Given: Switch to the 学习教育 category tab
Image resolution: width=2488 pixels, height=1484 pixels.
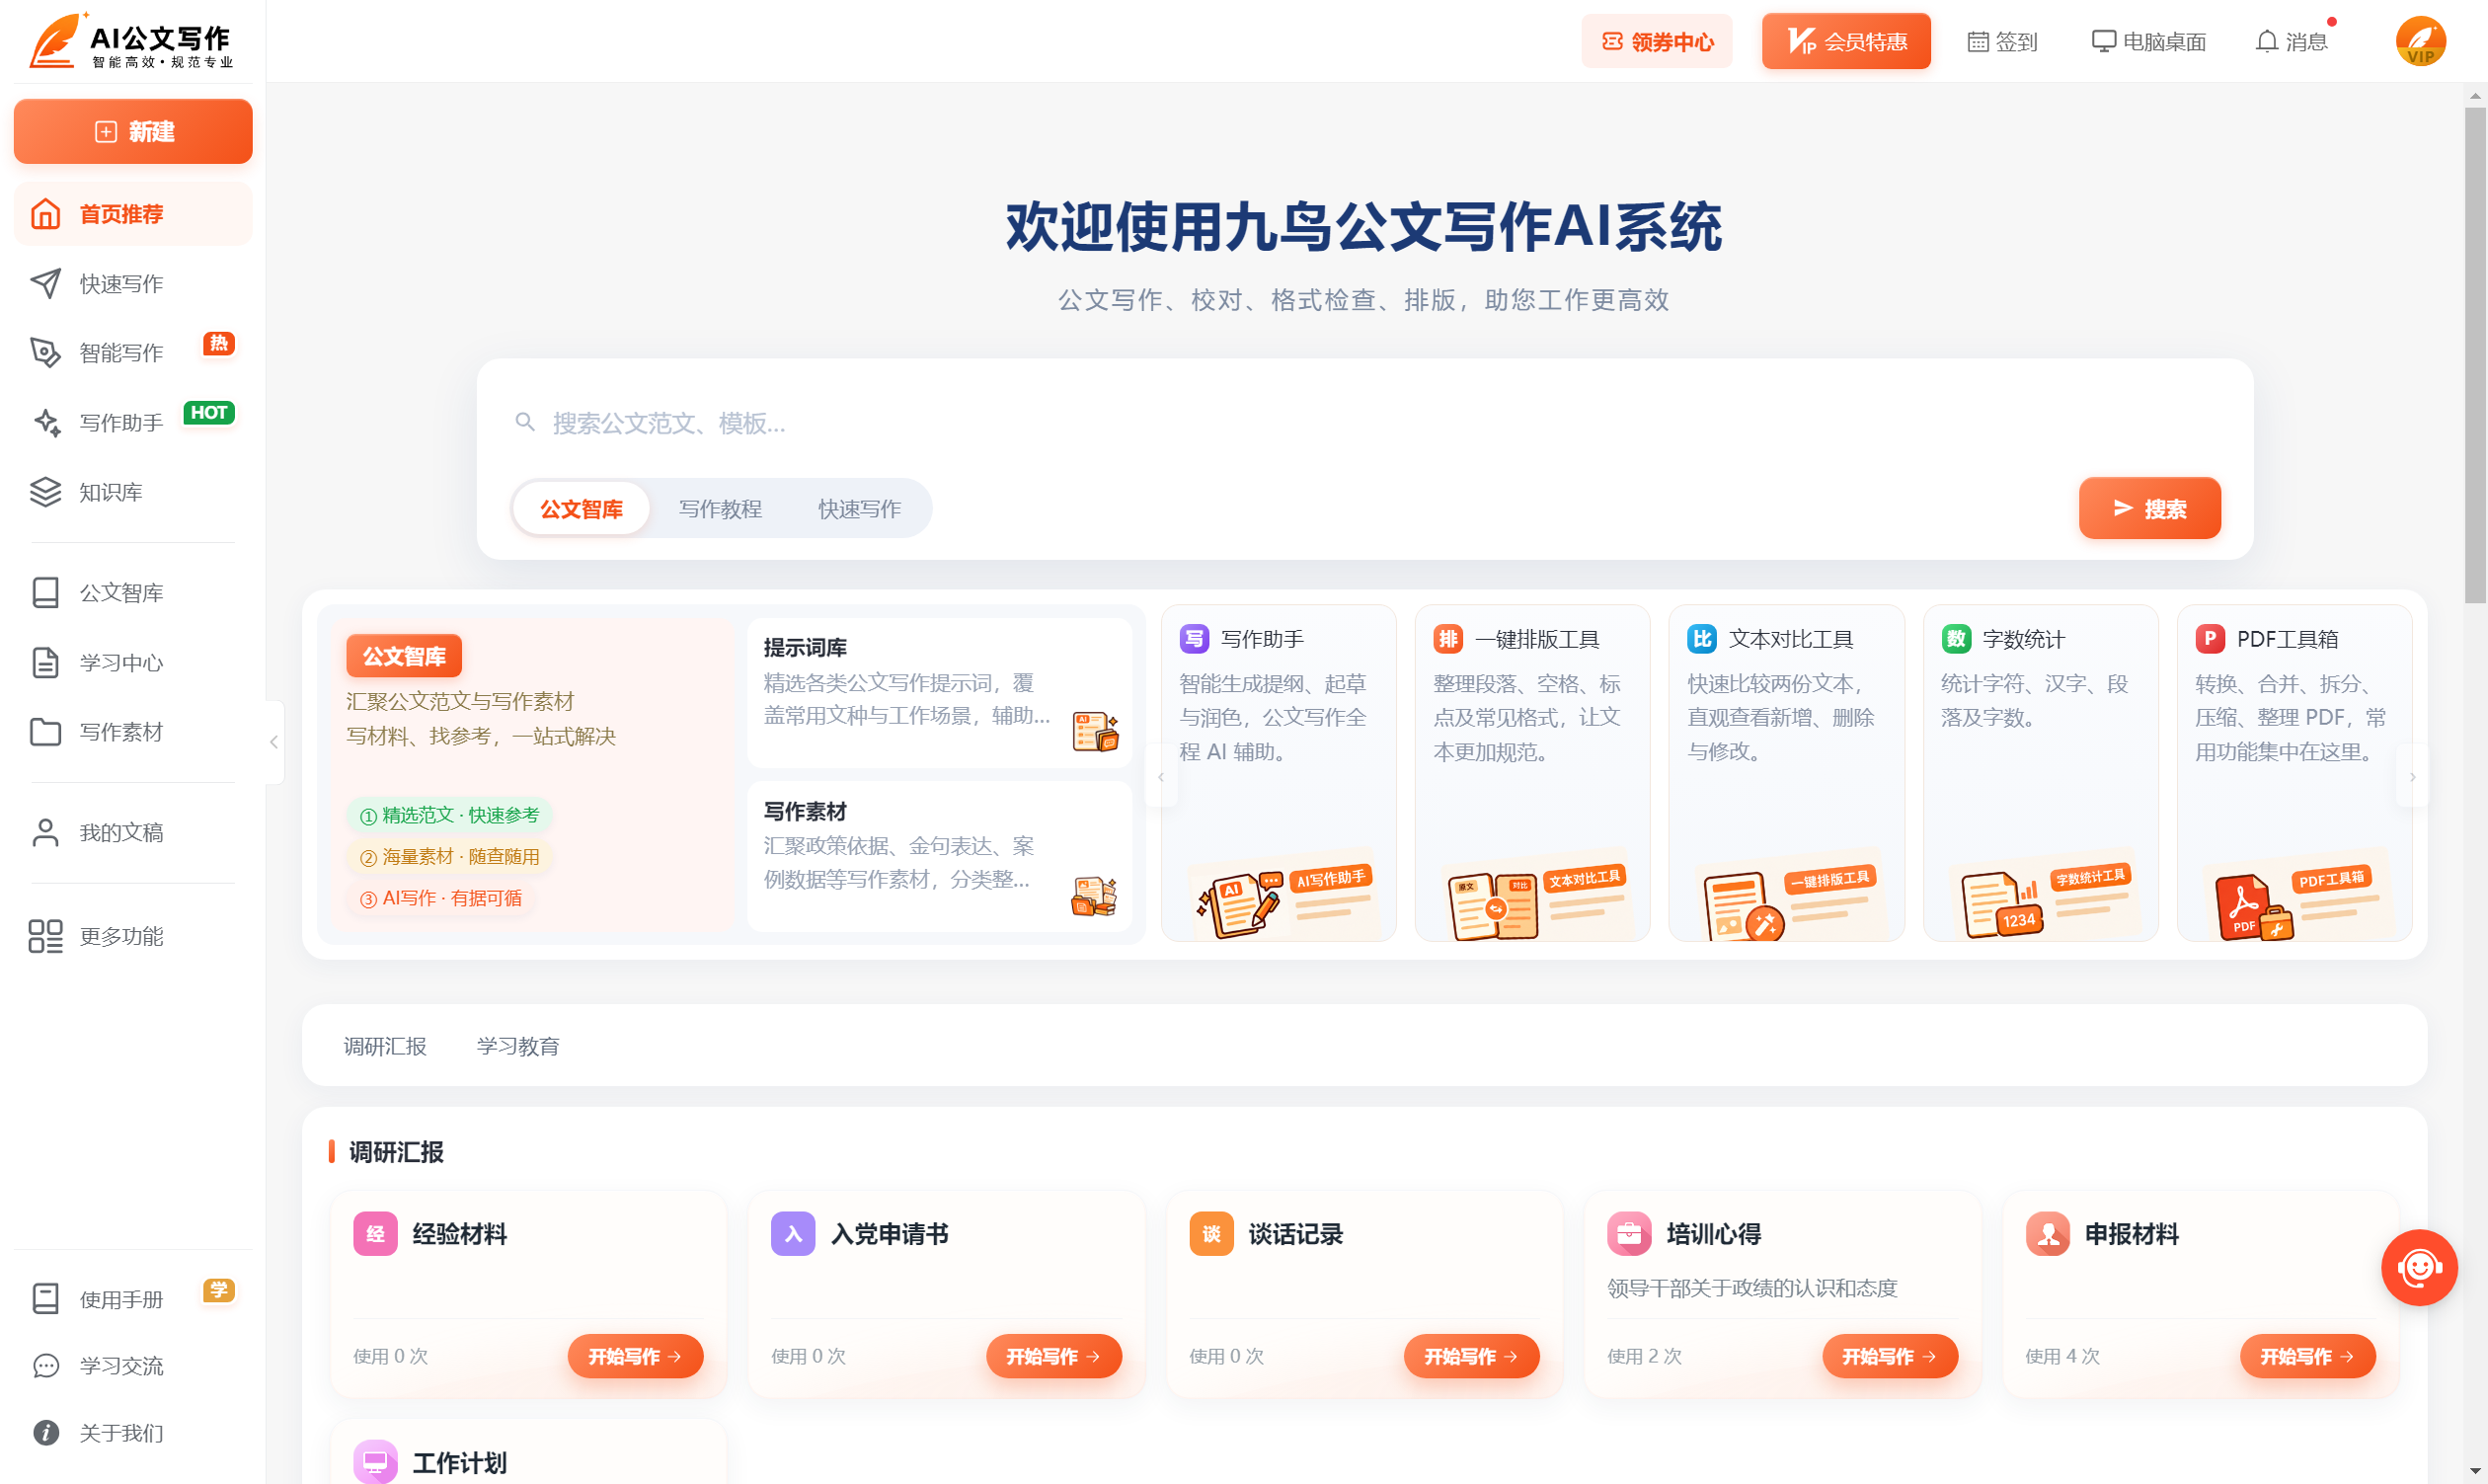Looking at the screenshot, I should (518, 1046).
